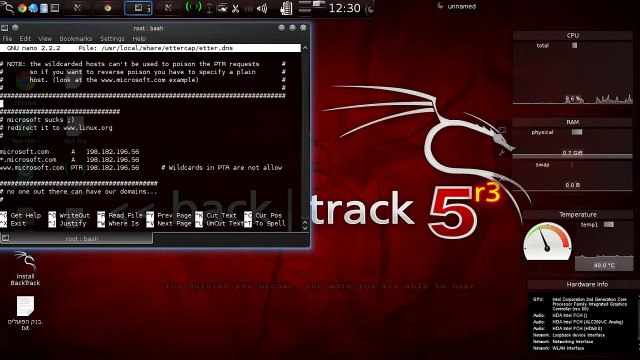
Task: Open the Install BackTrack desktop icon
Action: [x=25, y=268]
